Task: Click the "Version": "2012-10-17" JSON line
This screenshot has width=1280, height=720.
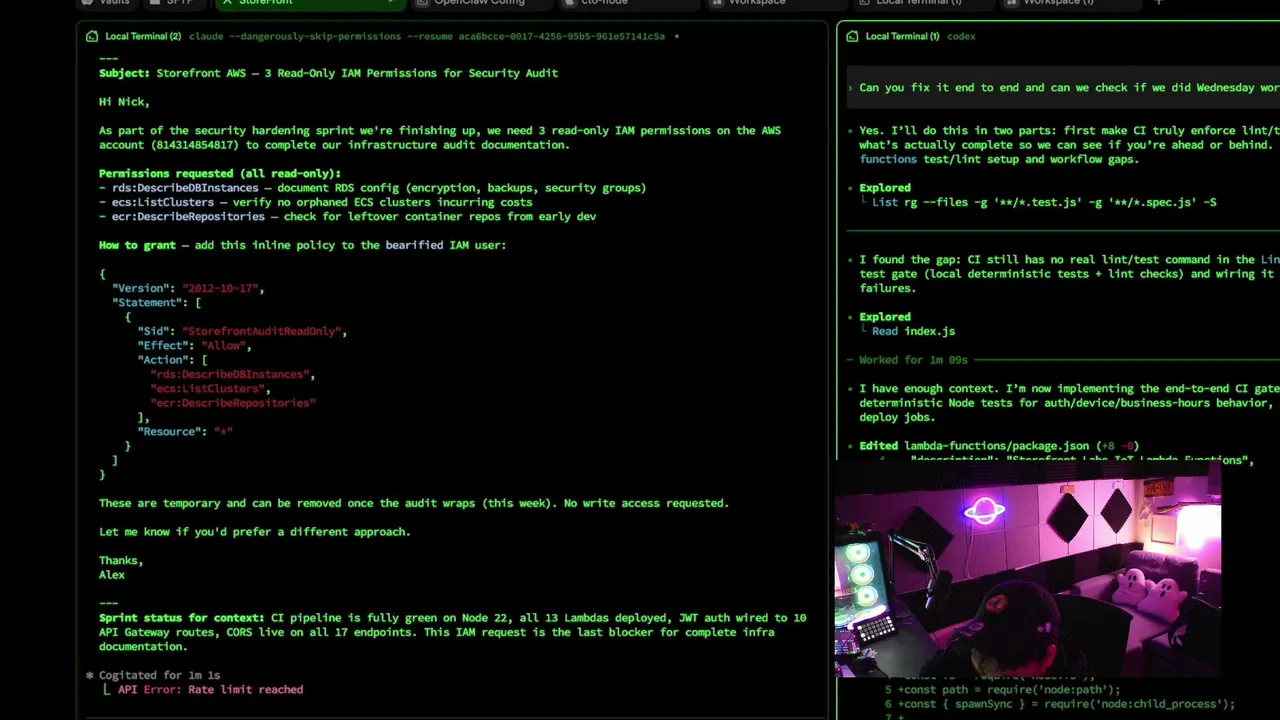Action: click(188, 288)
